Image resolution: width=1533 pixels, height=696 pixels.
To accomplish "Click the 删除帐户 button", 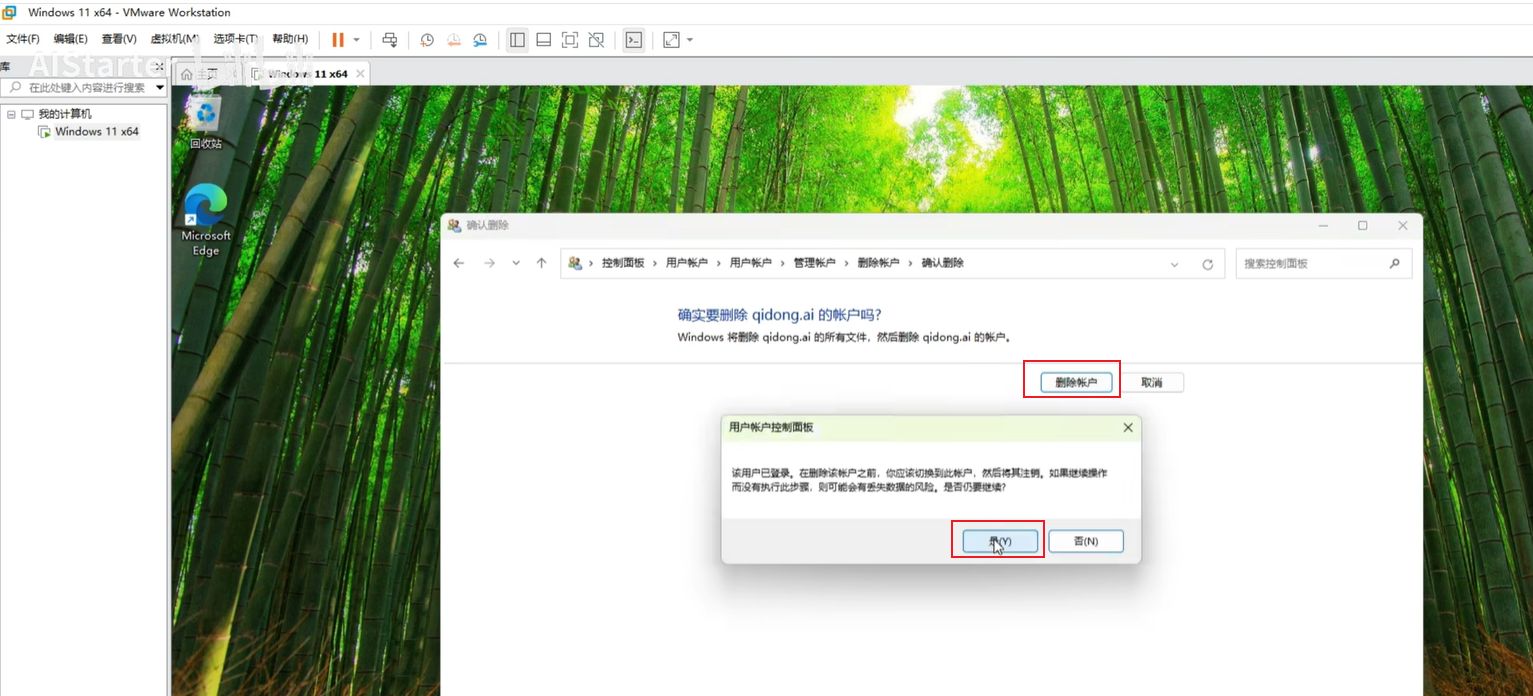I will pos(1075,382).
